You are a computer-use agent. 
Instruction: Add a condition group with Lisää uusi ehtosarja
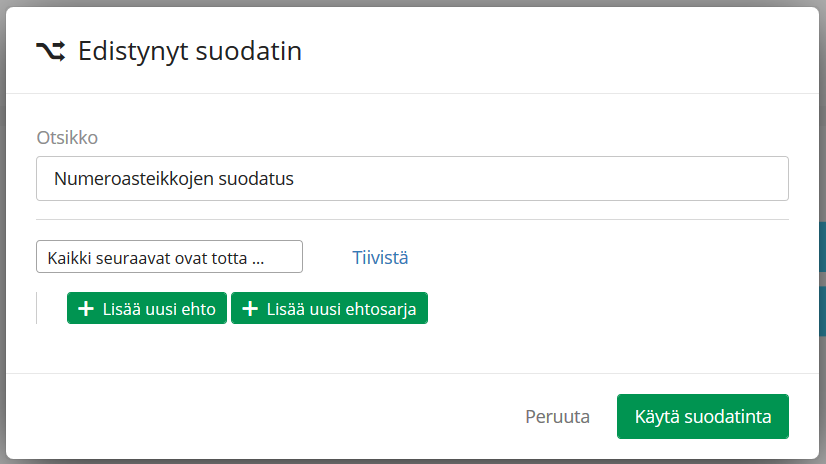pos(329,308)
